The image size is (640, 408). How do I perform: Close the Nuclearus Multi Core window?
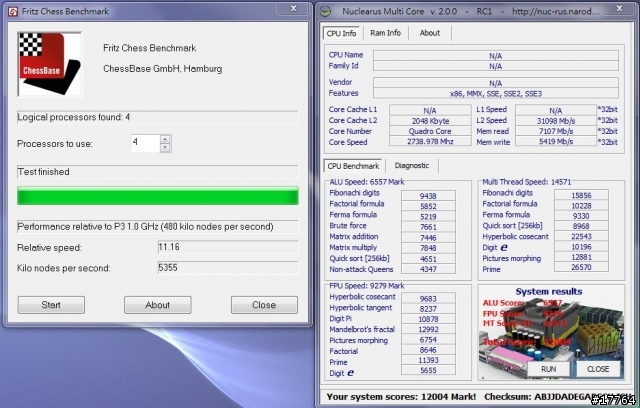(x=619, y=9)
